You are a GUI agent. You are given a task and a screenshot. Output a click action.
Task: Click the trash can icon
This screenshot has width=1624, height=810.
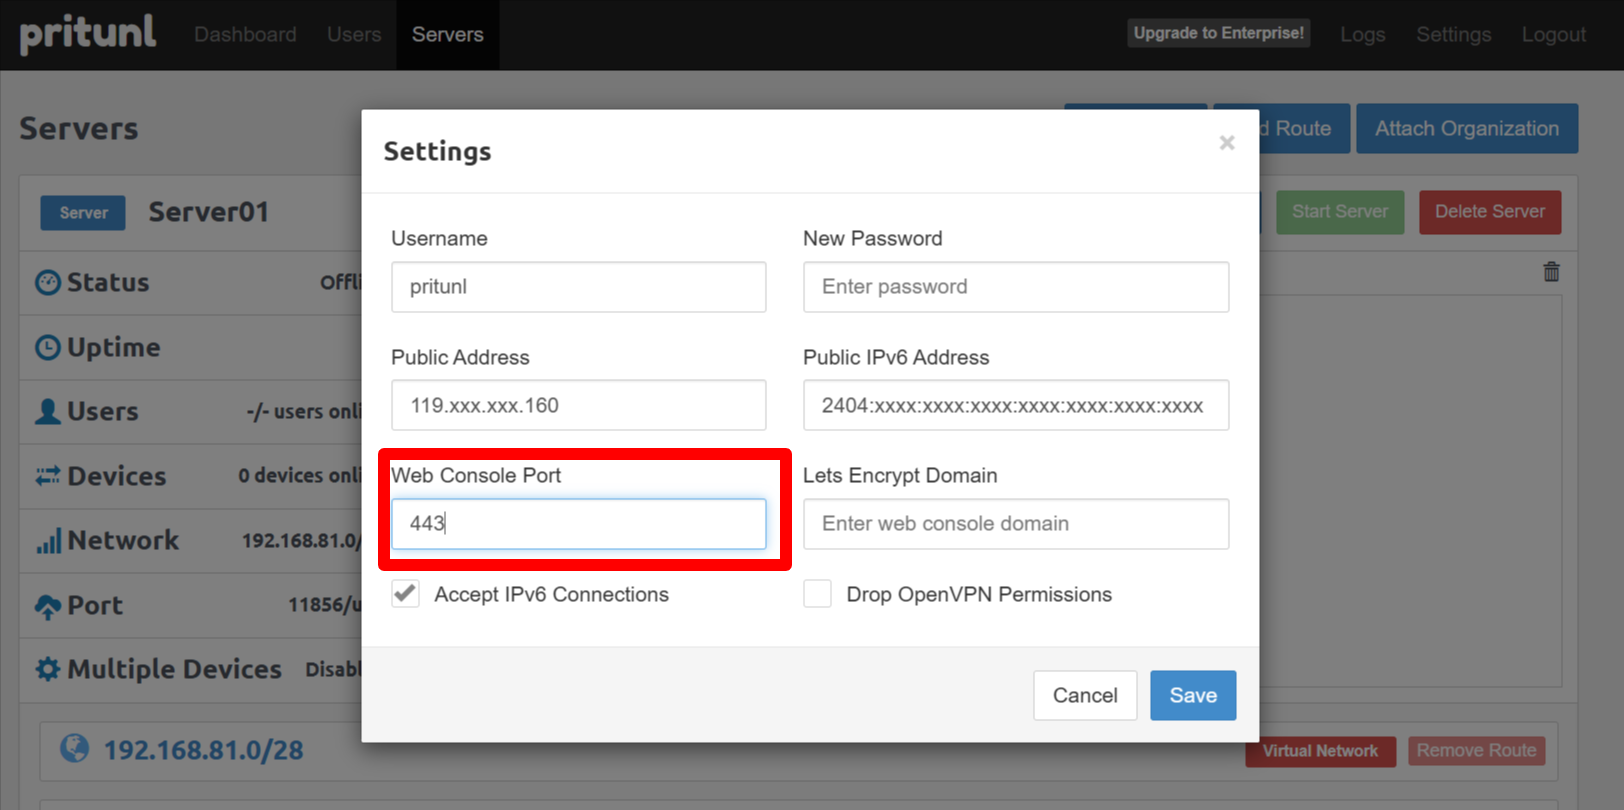1551,271
